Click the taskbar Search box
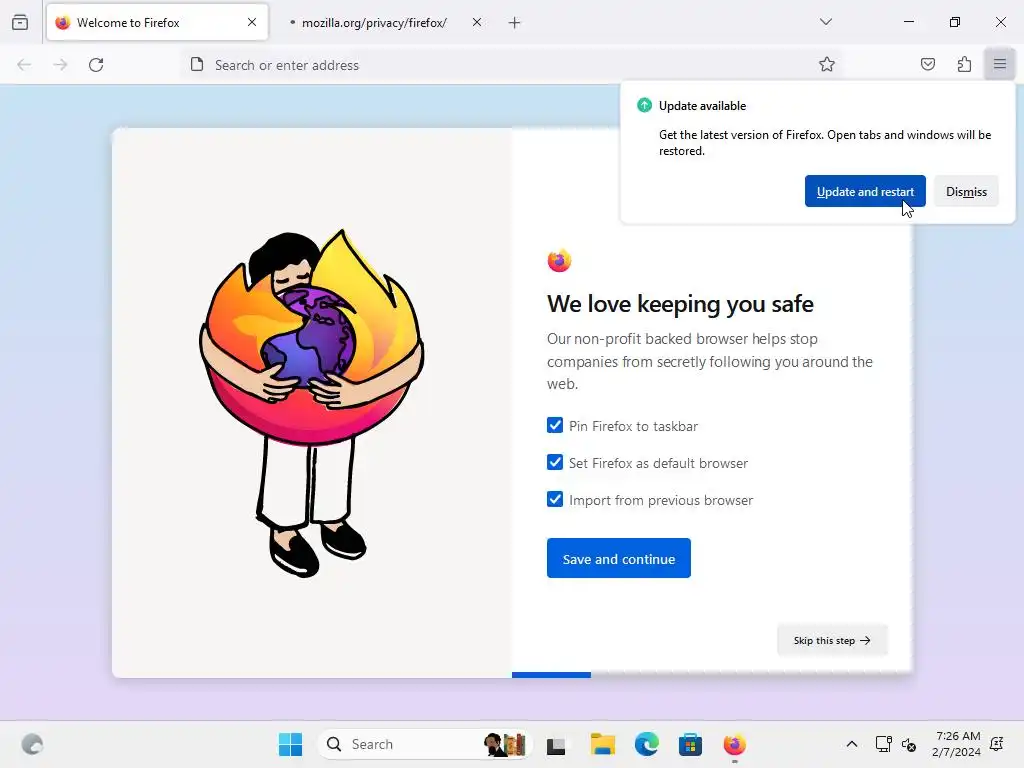This screenshot has width=1024, height=768. click(426, 744)
